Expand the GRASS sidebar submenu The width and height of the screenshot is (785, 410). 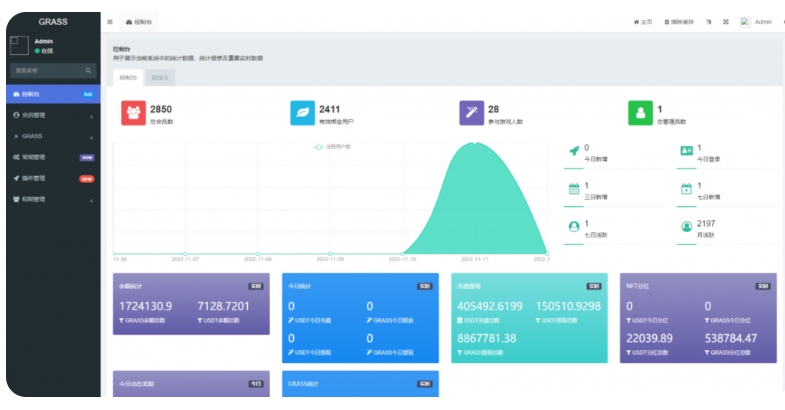pos(50,136)
